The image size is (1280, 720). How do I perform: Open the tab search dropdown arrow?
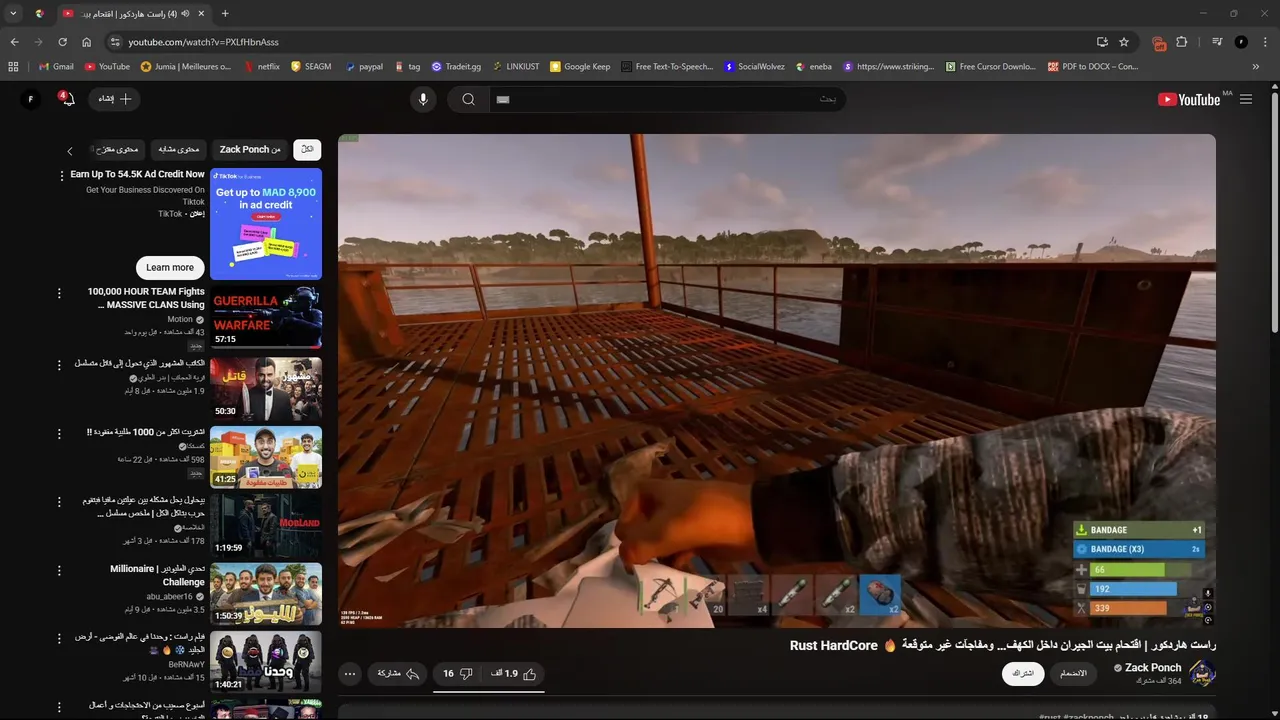[x=13, y=14]
